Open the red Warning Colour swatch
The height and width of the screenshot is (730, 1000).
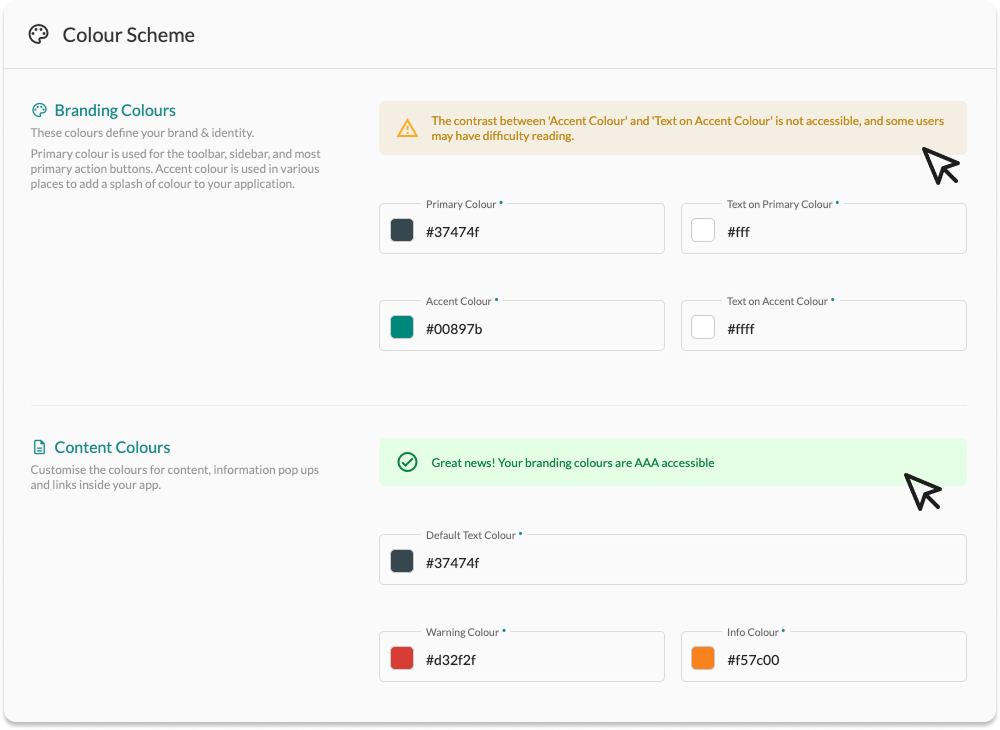point(402,658)
